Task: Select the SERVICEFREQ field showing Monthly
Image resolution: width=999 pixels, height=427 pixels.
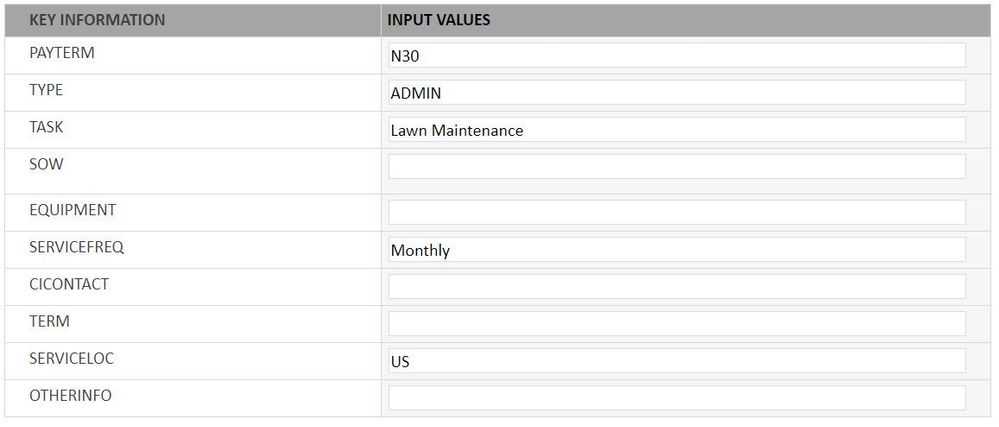Action: pyautogui.click(x=676, y=250)
